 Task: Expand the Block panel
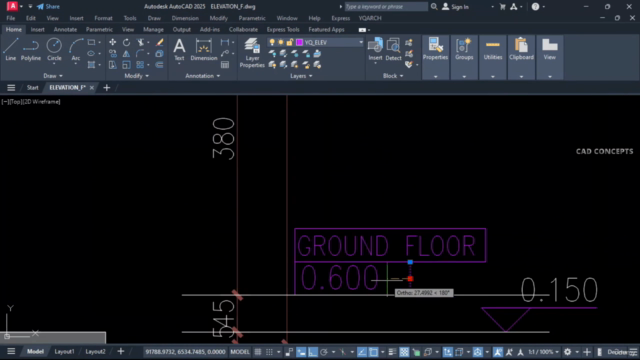(x=393, y=76)
